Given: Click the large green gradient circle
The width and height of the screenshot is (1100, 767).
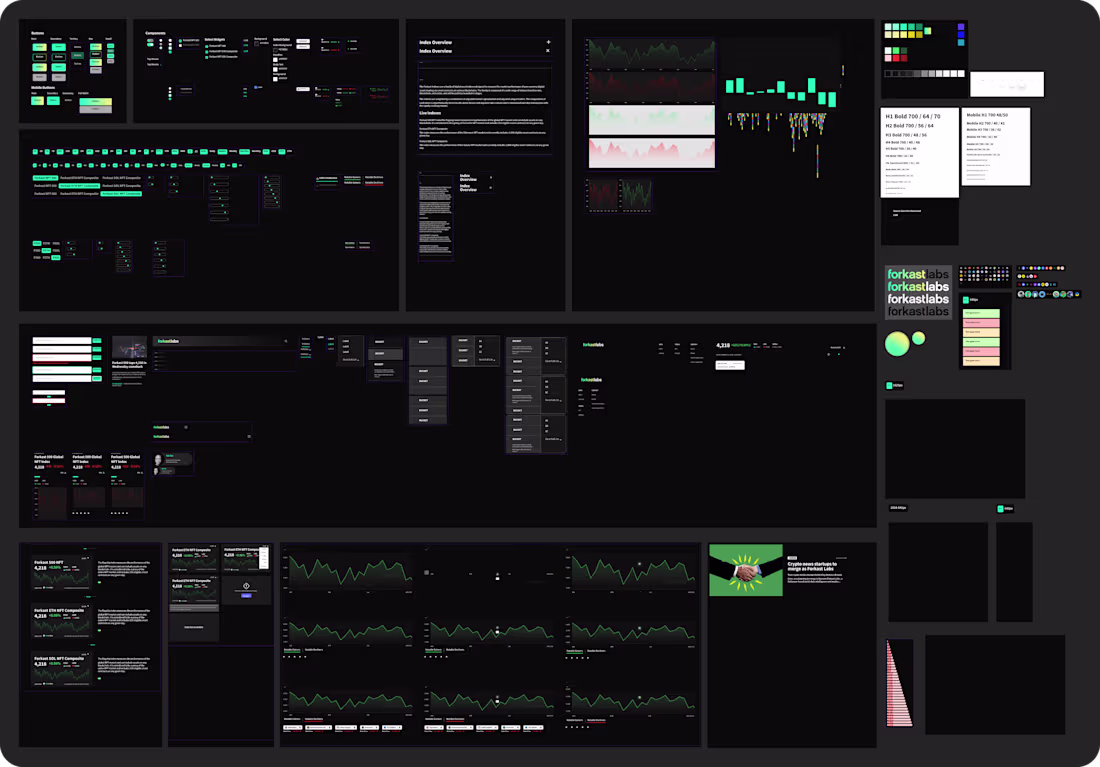Looking at the screenshot, I should (x=897, y=344).
